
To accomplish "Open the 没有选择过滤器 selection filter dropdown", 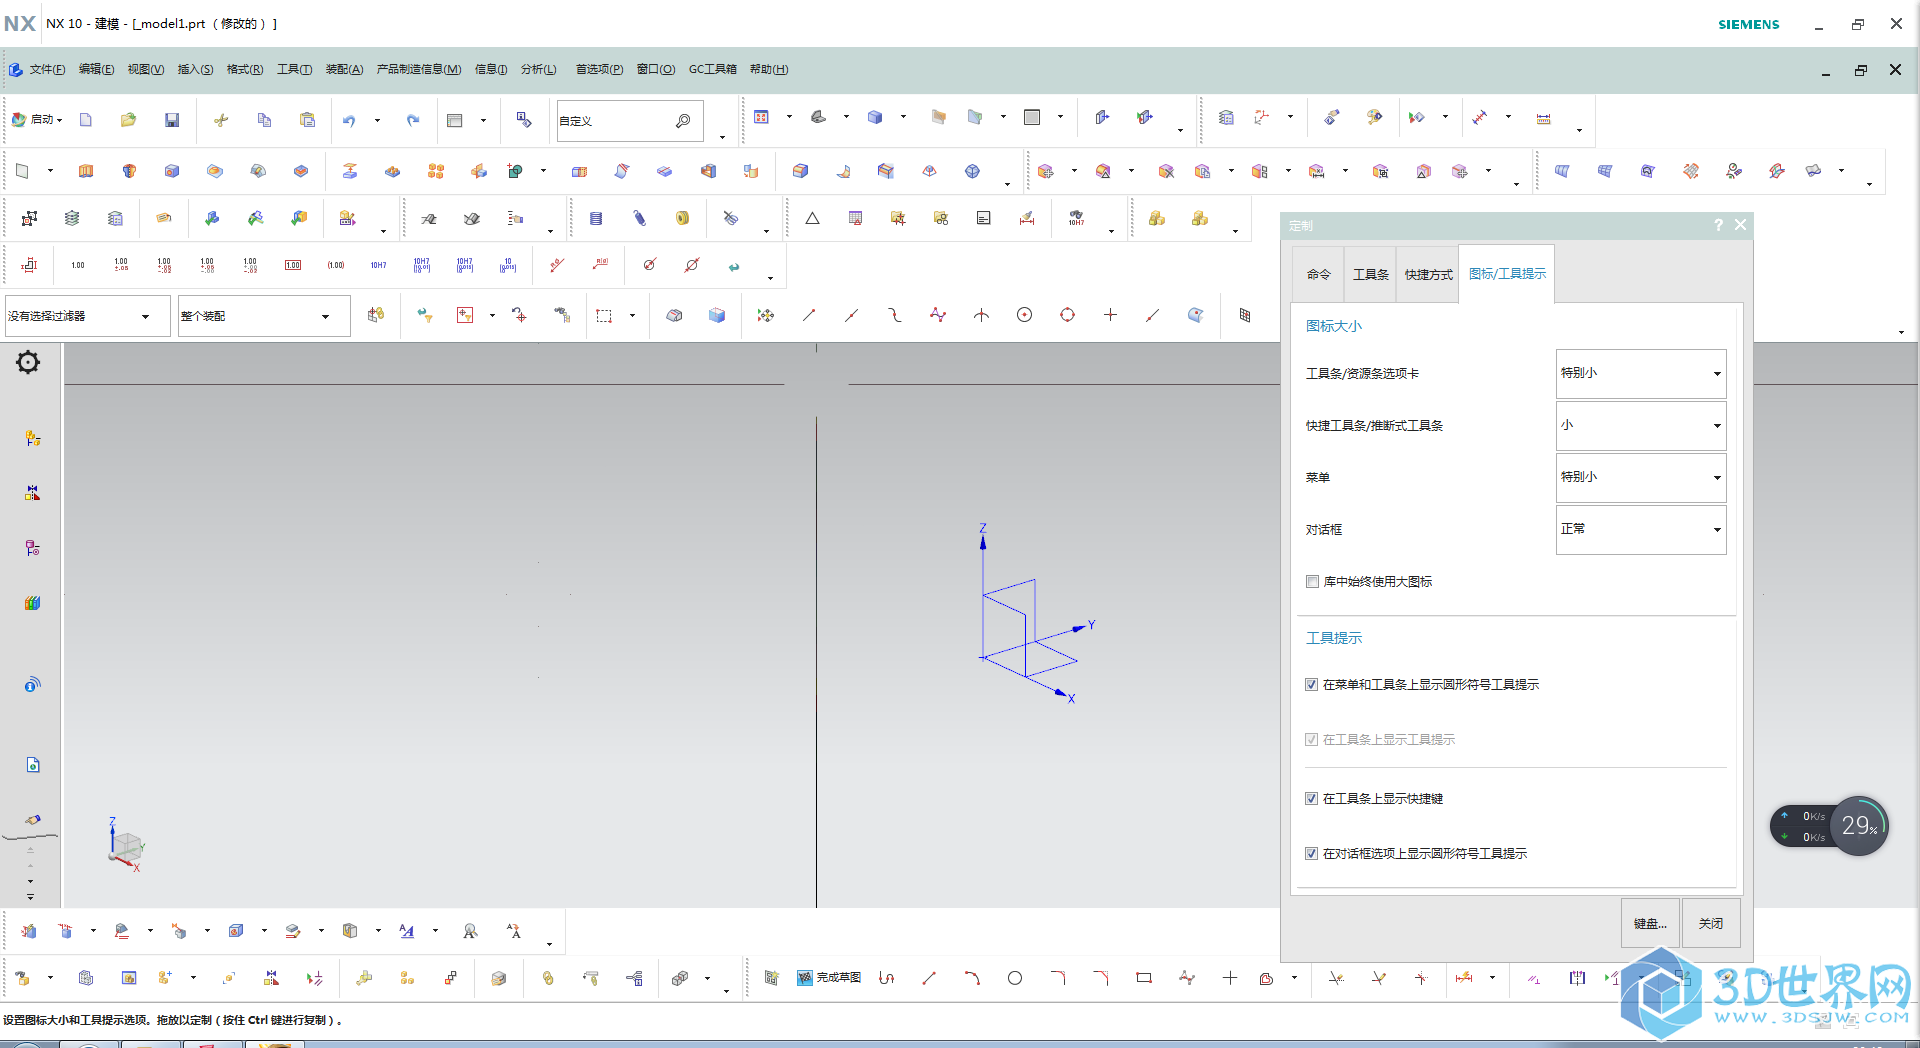I will pos(87,316).
